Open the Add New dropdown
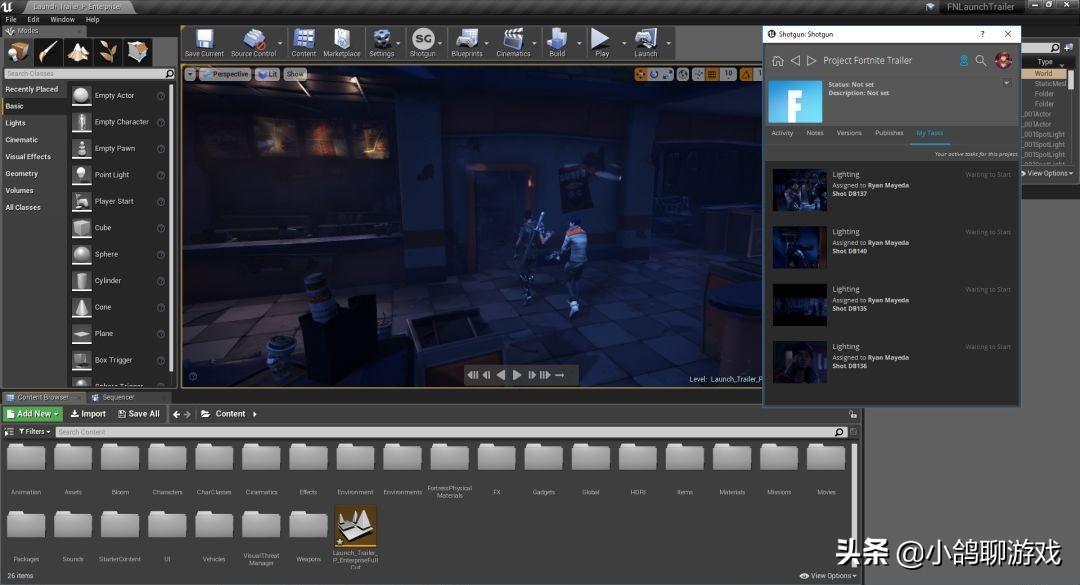The width and height of the screenshot is (1080, 585). click(33, 414)
